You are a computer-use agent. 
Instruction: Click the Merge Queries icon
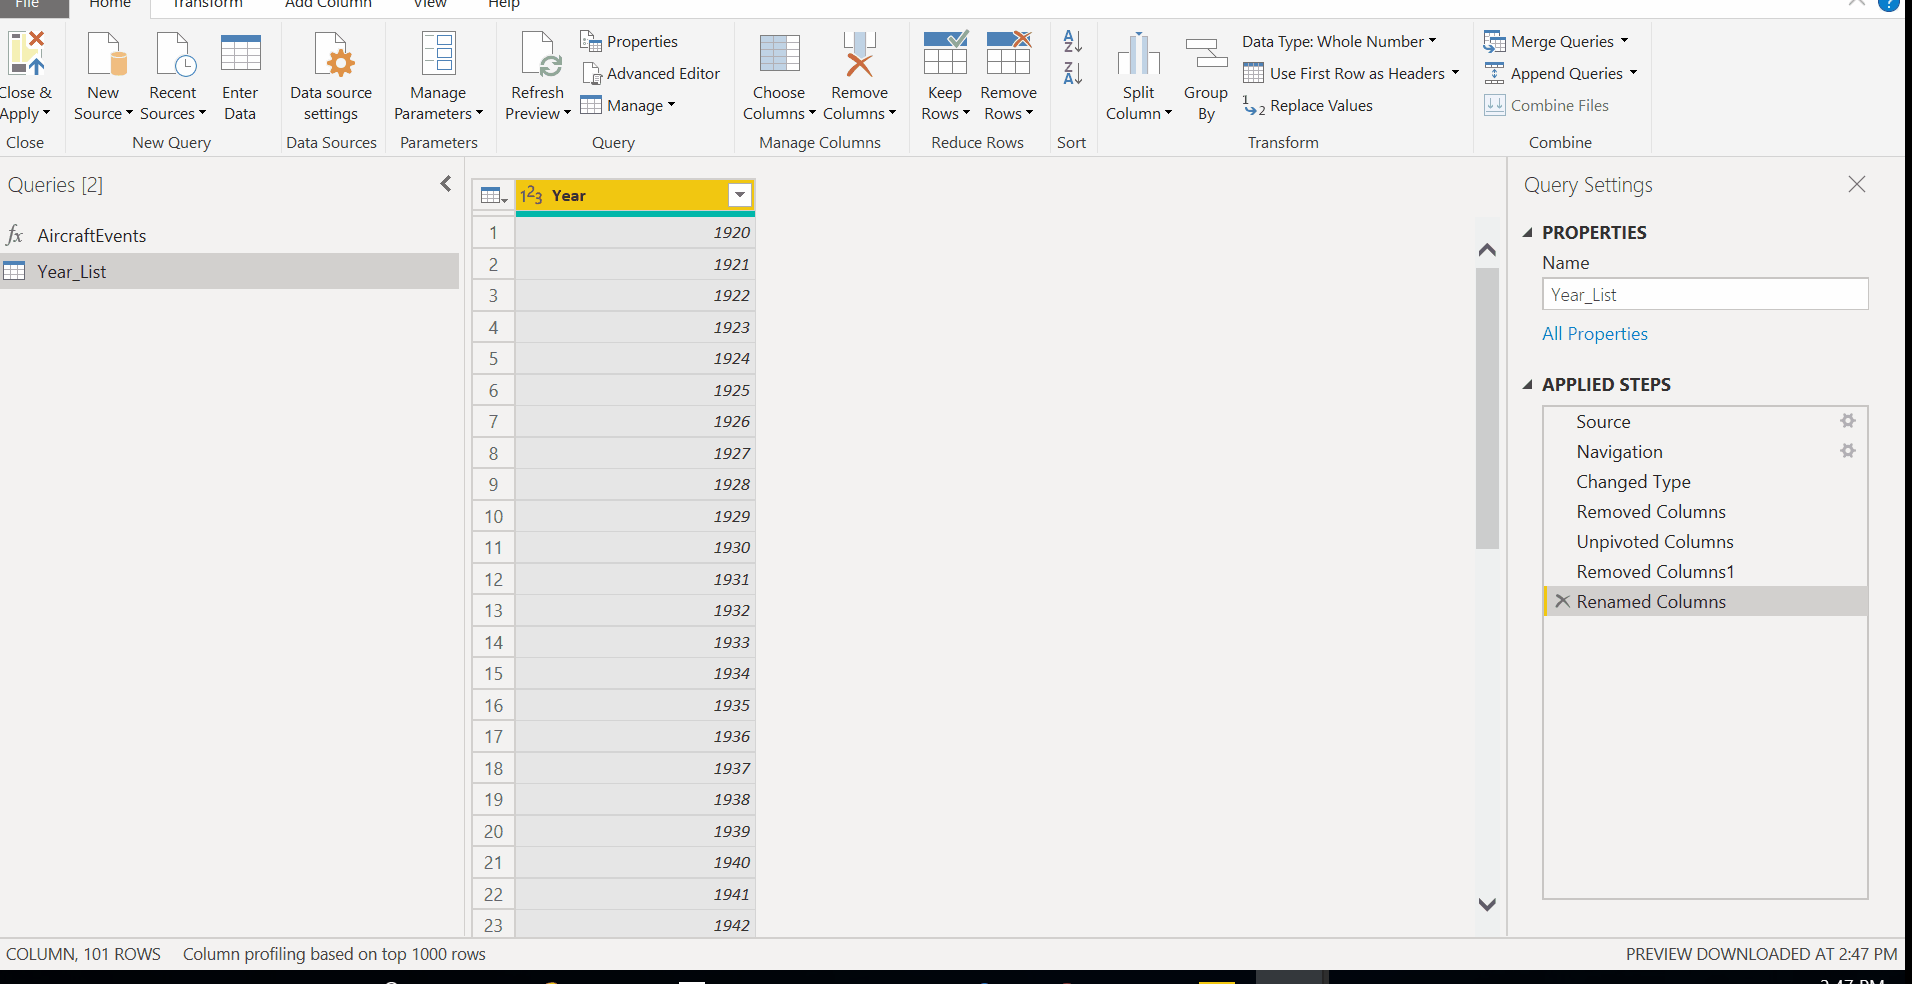[1494, 41]
